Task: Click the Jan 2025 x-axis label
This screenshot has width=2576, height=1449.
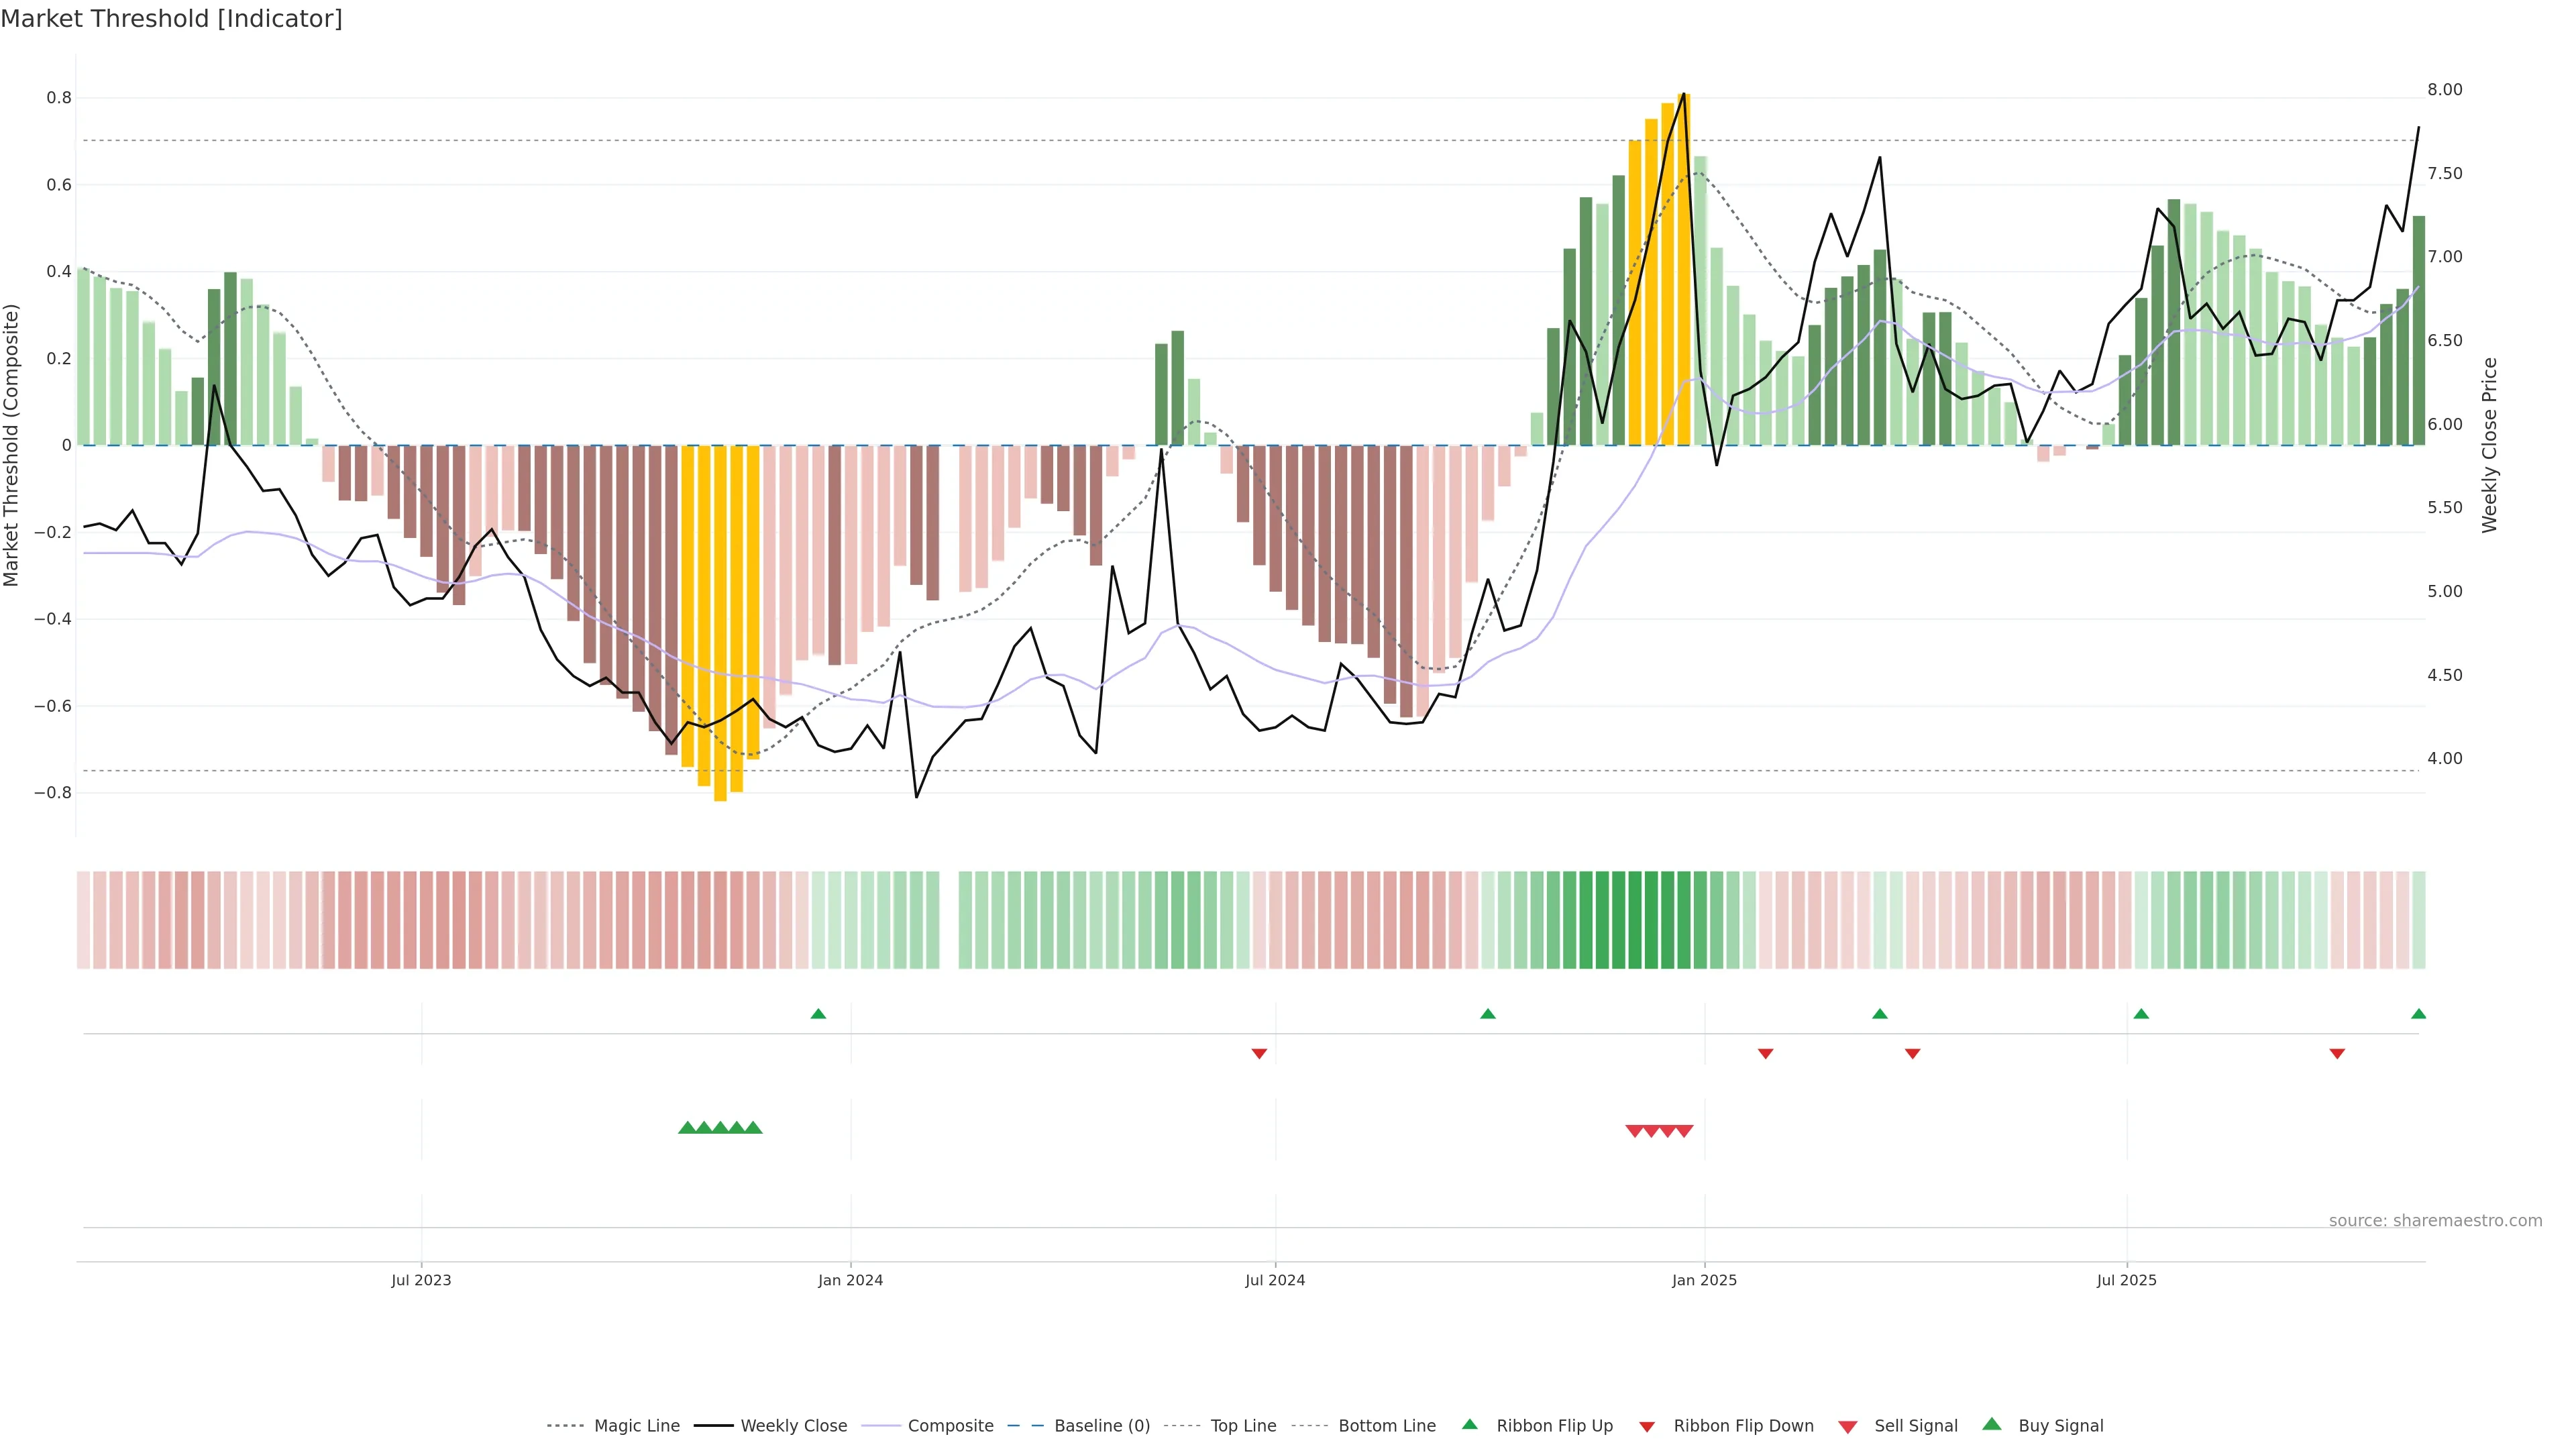Action: click(x=1704, y=1280)
